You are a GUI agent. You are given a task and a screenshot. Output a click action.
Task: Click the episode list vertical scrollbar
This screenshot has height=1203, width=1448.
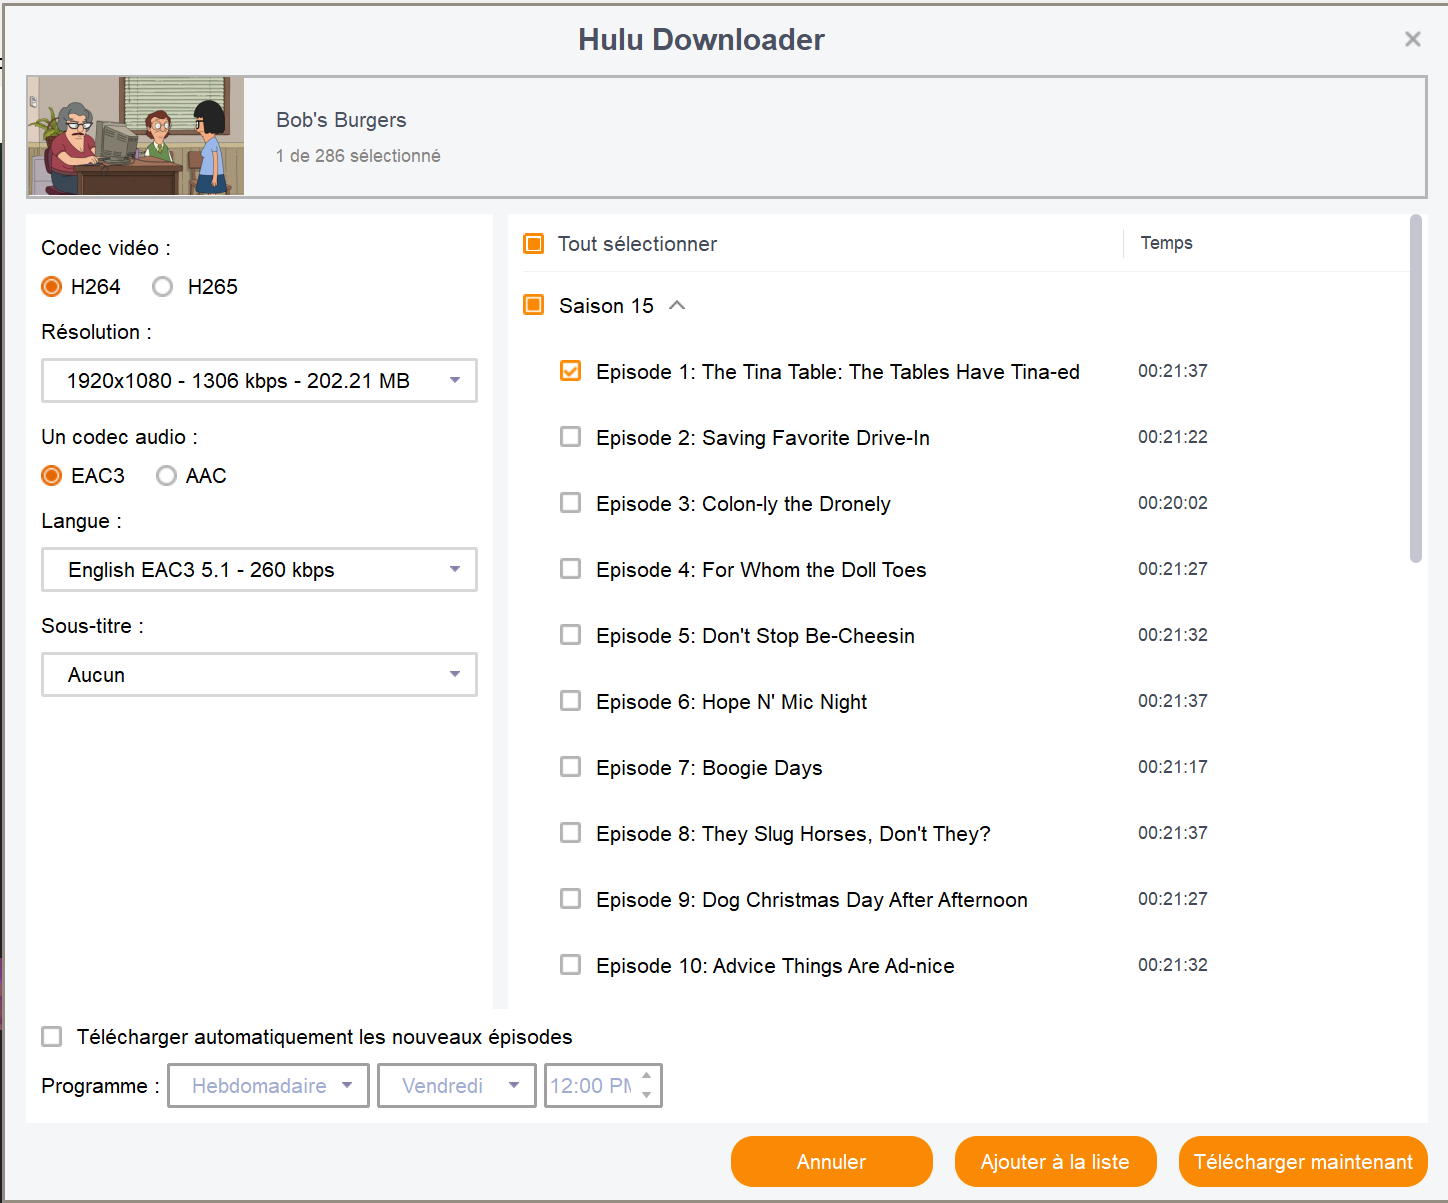click(1415, 388)
